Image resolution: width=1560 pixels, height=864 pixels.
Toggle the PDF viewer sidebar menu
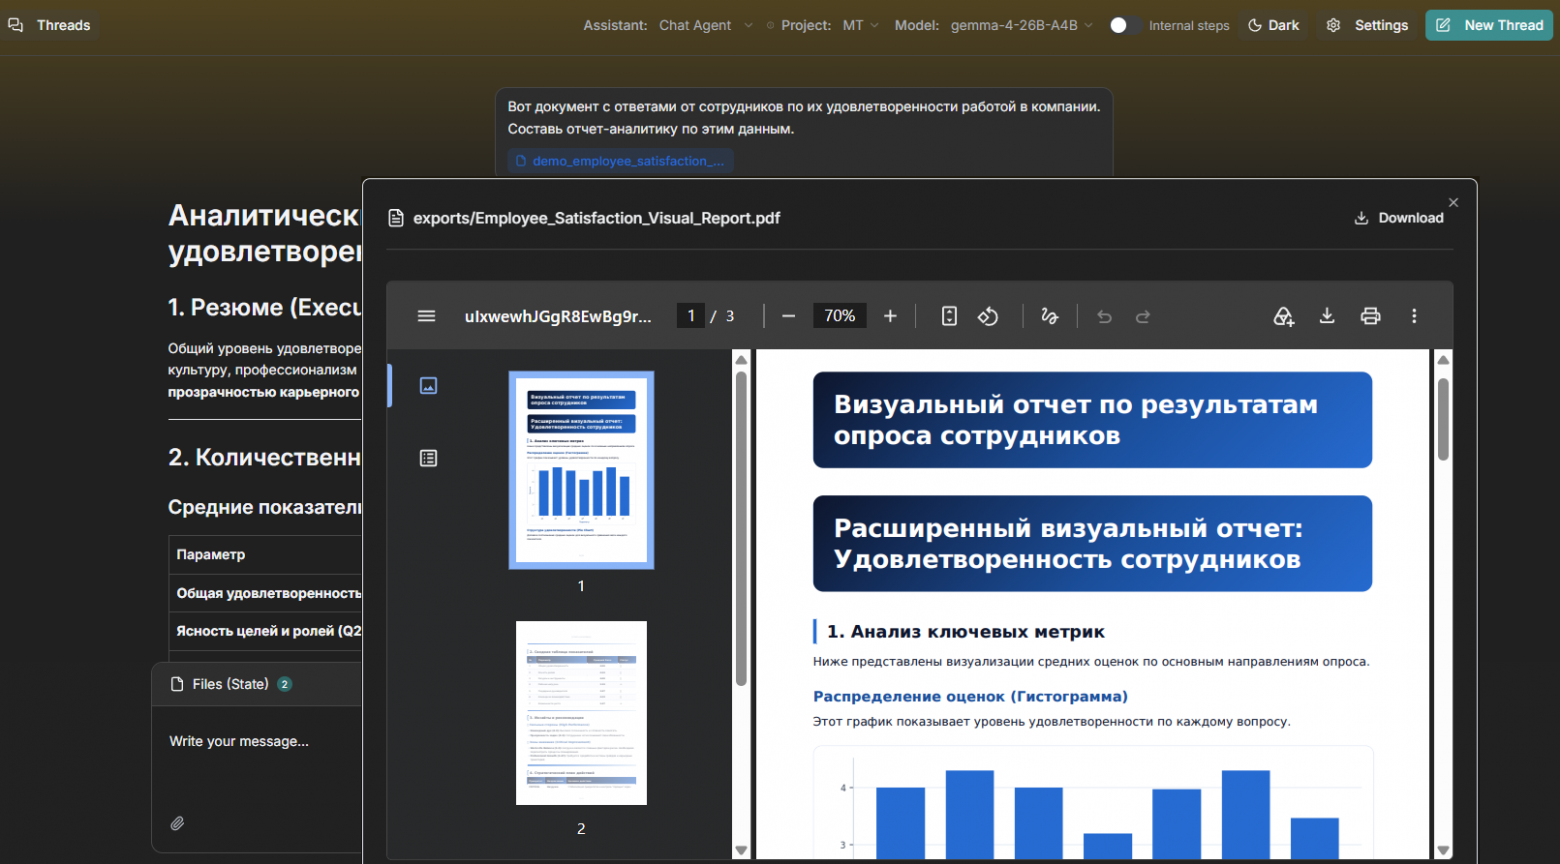pos(426,316)
